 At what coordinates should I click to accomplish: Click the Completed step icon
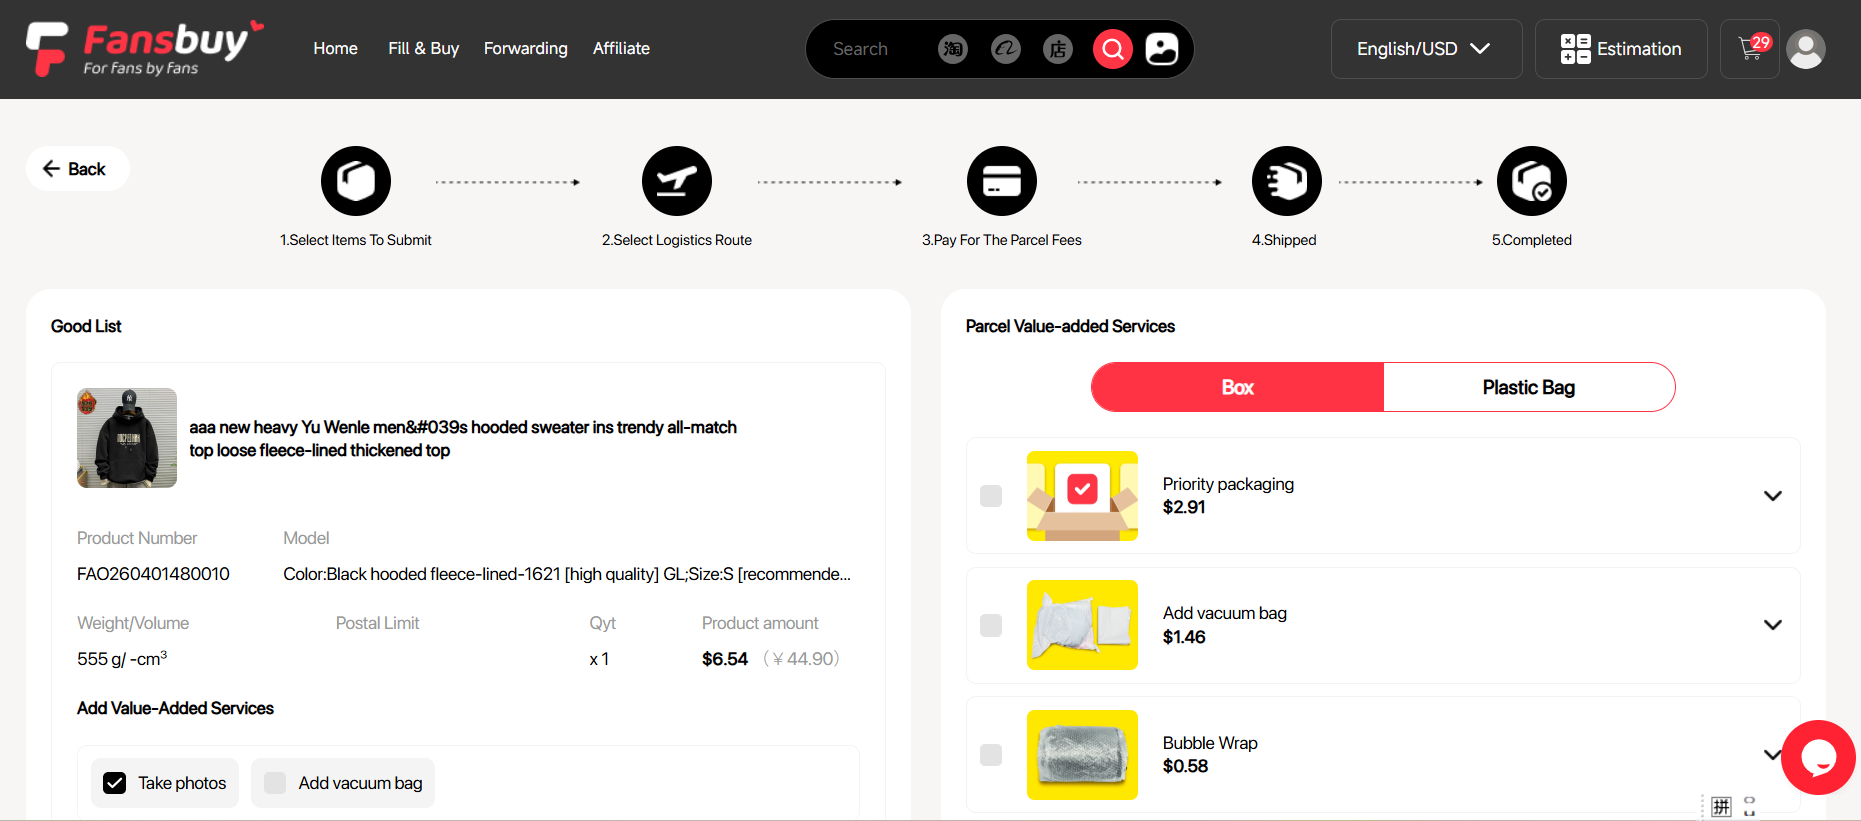(1532, 181)
